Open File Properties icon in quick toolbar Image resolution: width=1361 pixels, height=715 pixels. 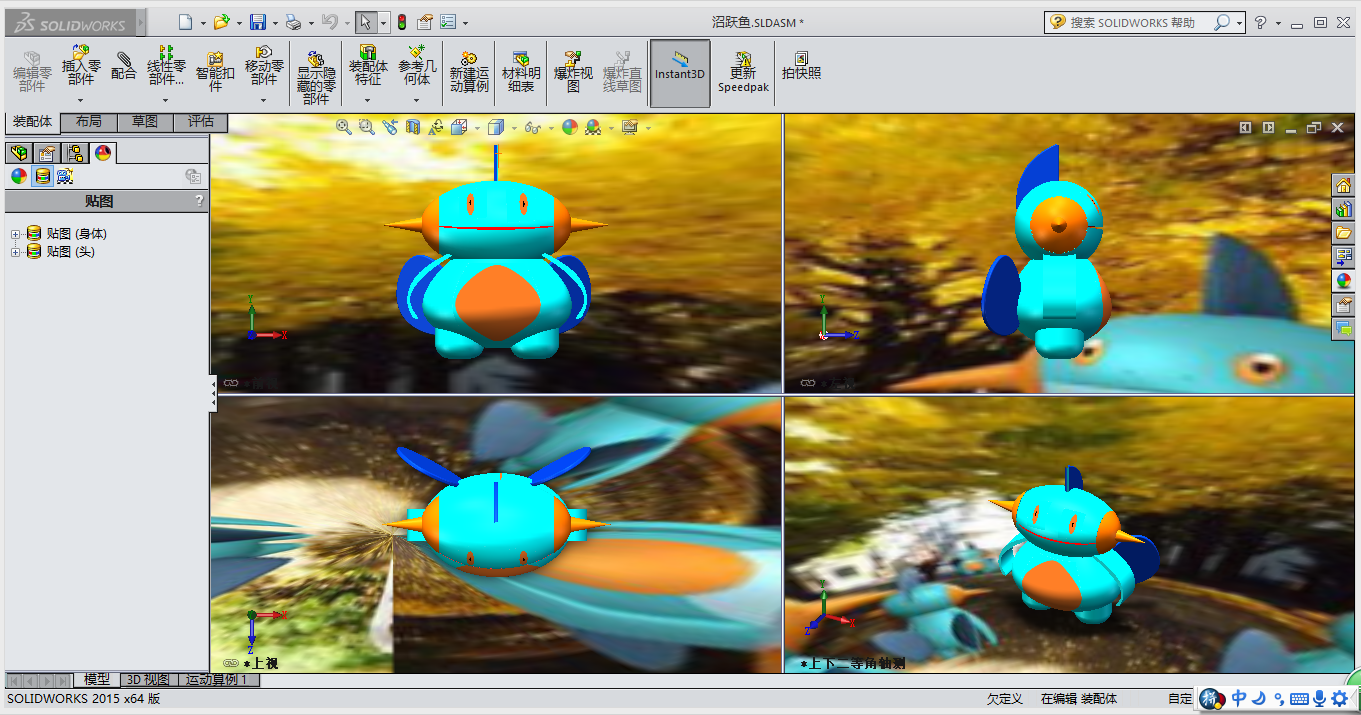coord(425,22)
